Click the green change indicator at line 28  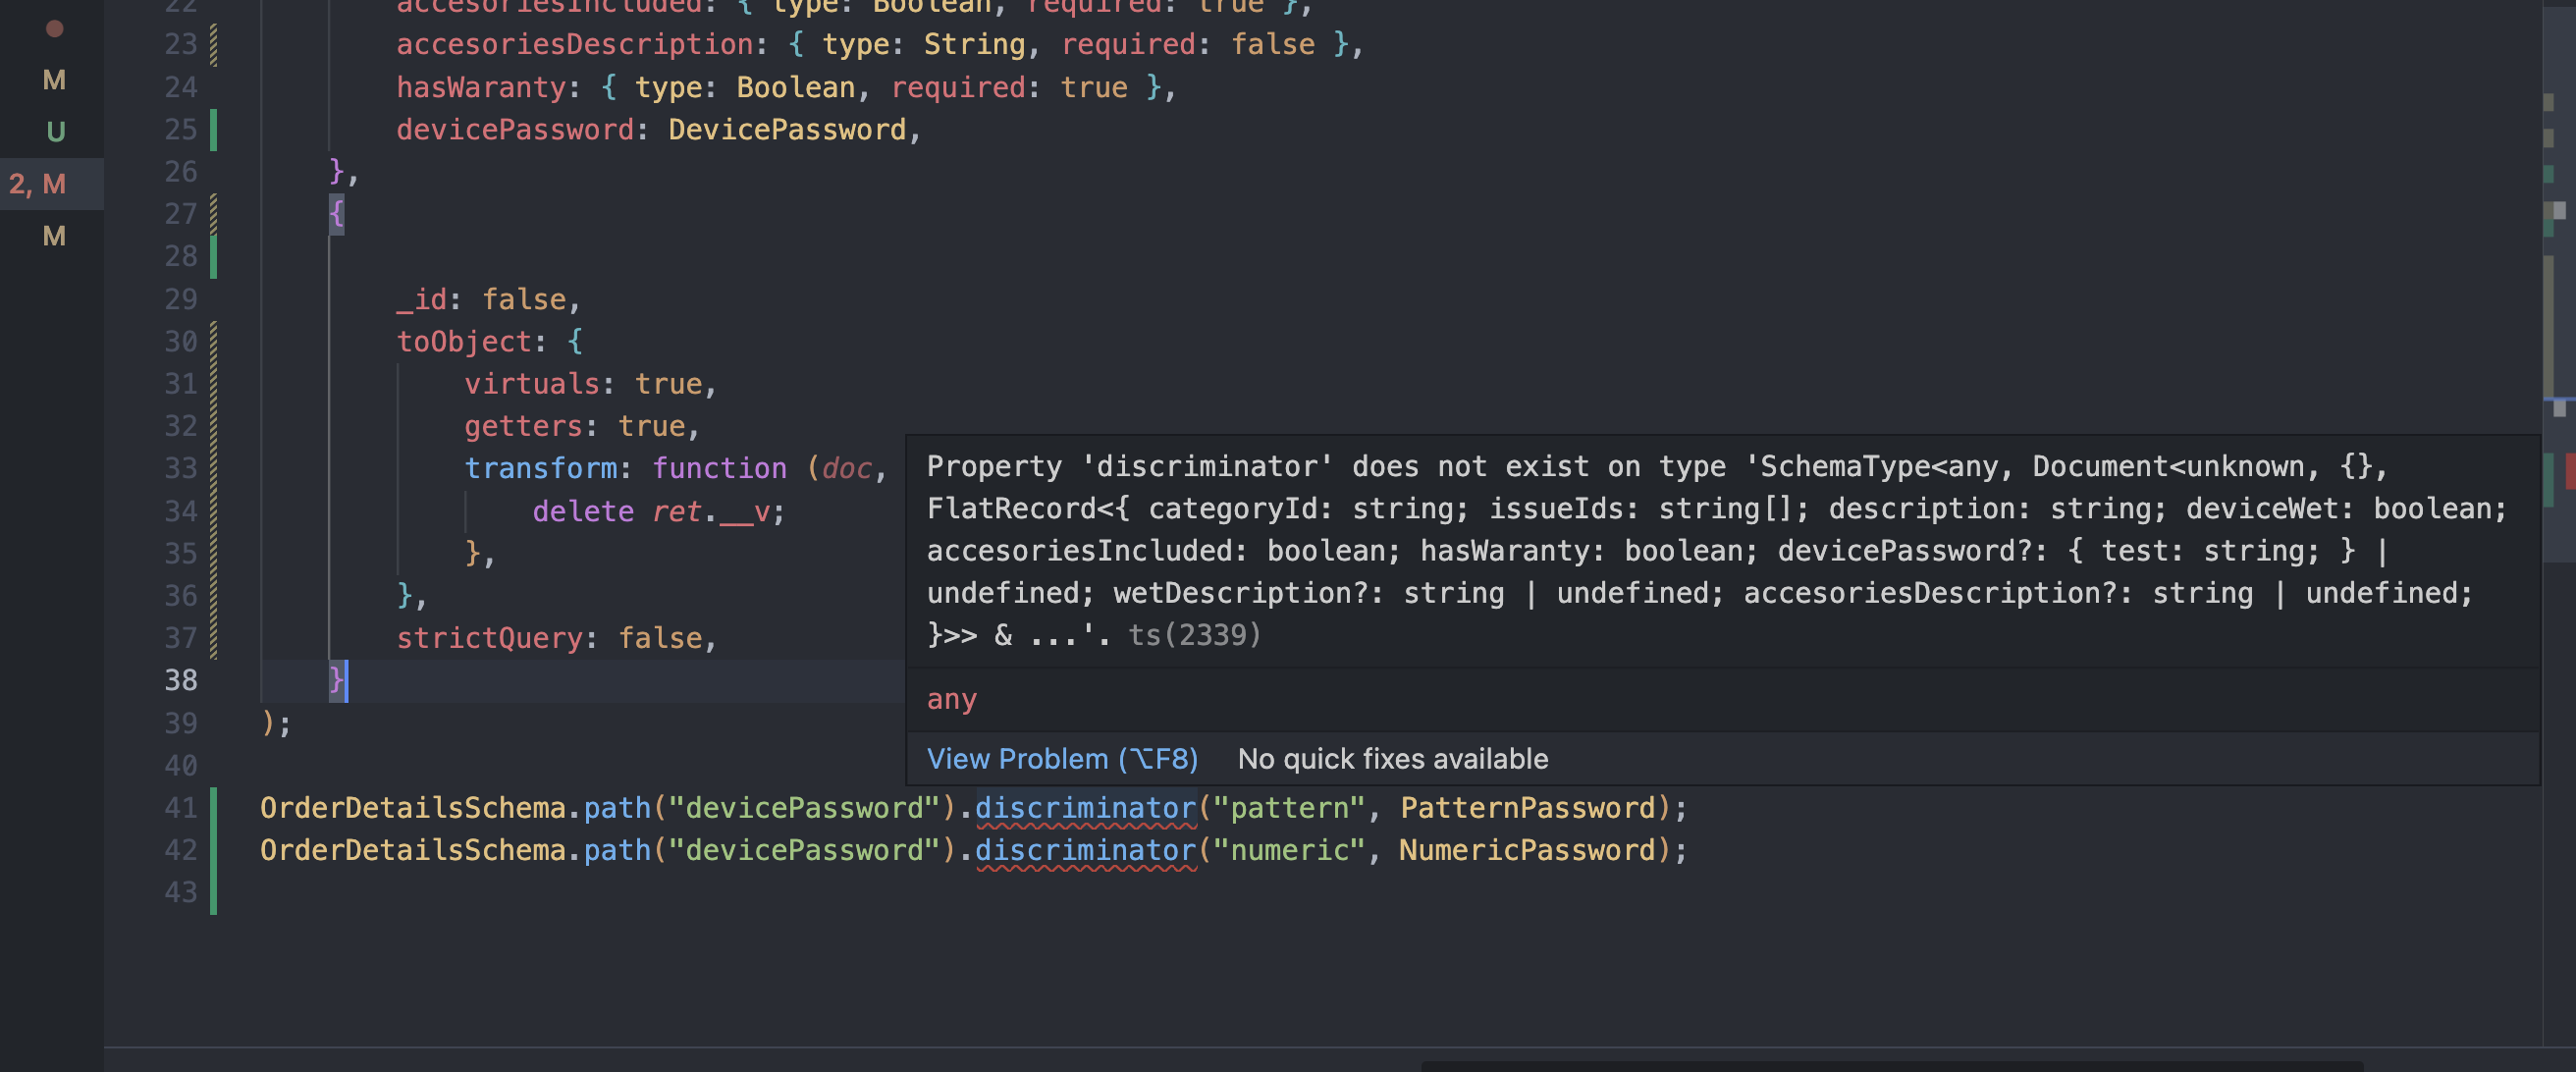point(213,256)
